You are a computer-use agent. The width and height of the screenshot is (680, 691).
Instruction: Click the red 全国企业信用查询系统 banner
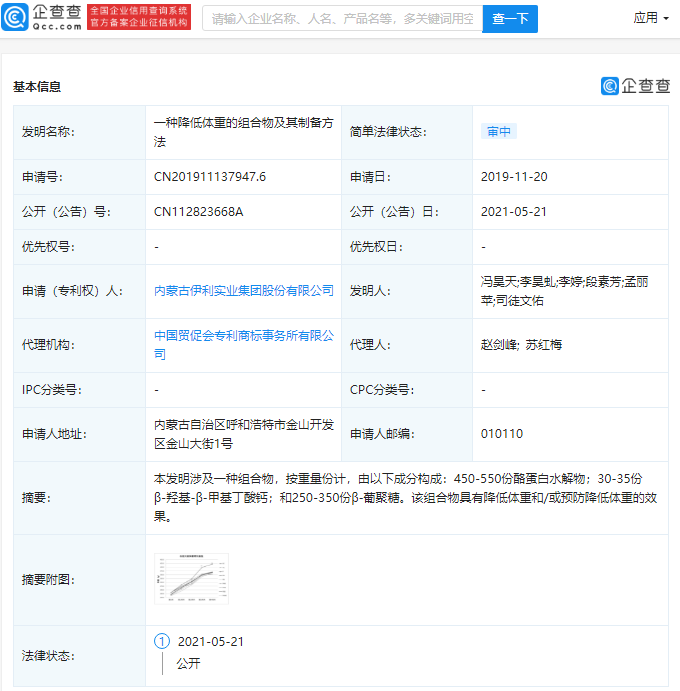(139, 17)
